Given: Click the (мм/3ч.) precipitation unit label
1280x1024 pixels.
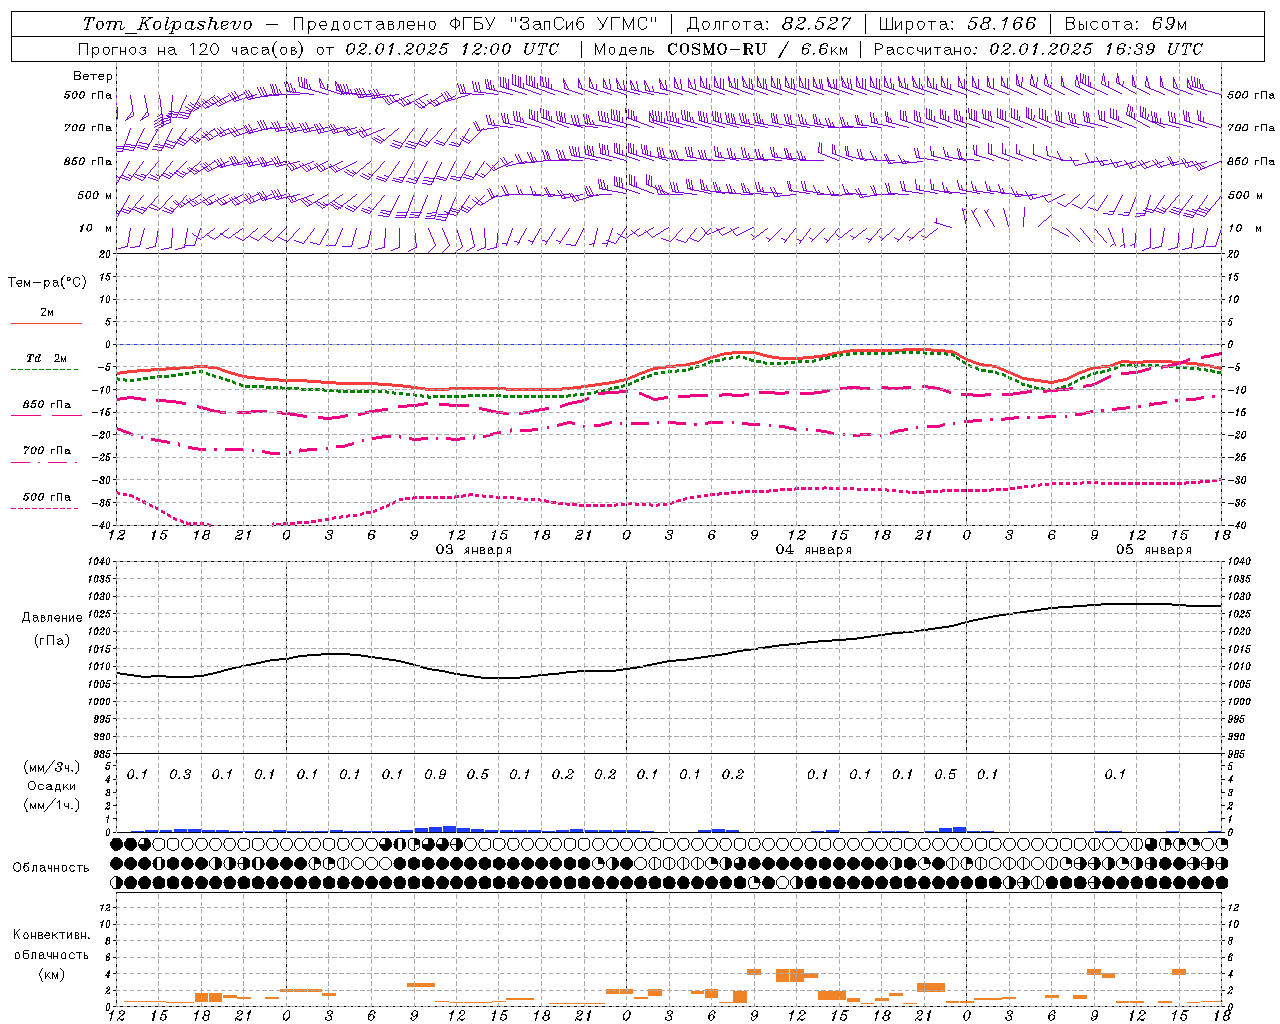Looking at the screenshot, I should [x=52, y=767].
